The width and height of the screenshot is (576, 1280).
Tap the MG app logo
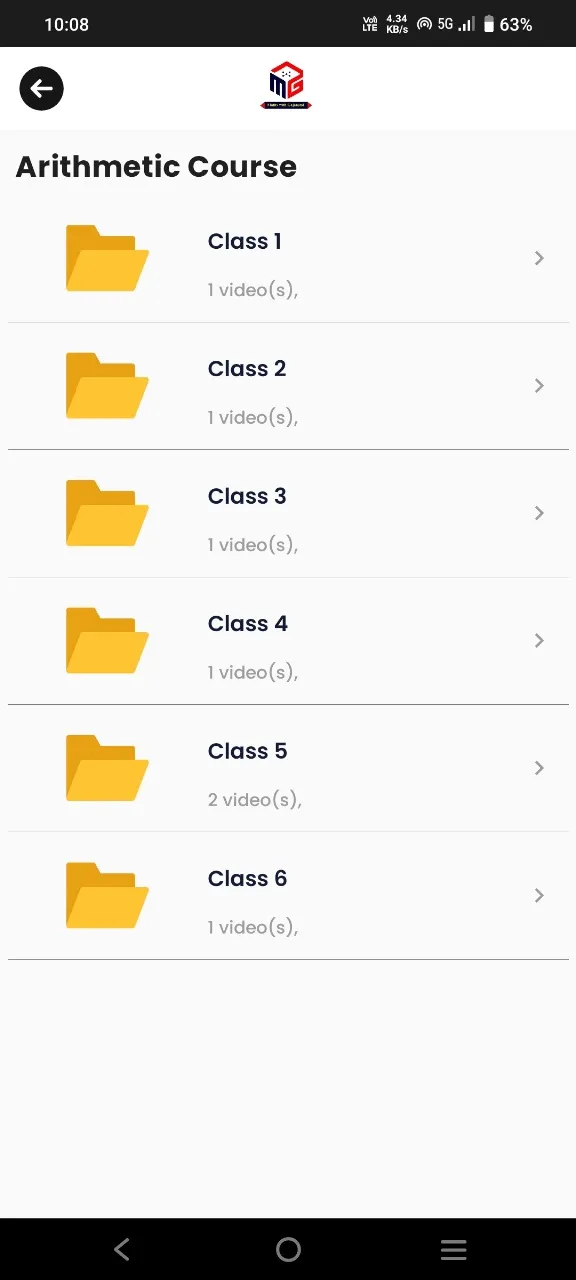pyautogui.click(x=287, y=86)
